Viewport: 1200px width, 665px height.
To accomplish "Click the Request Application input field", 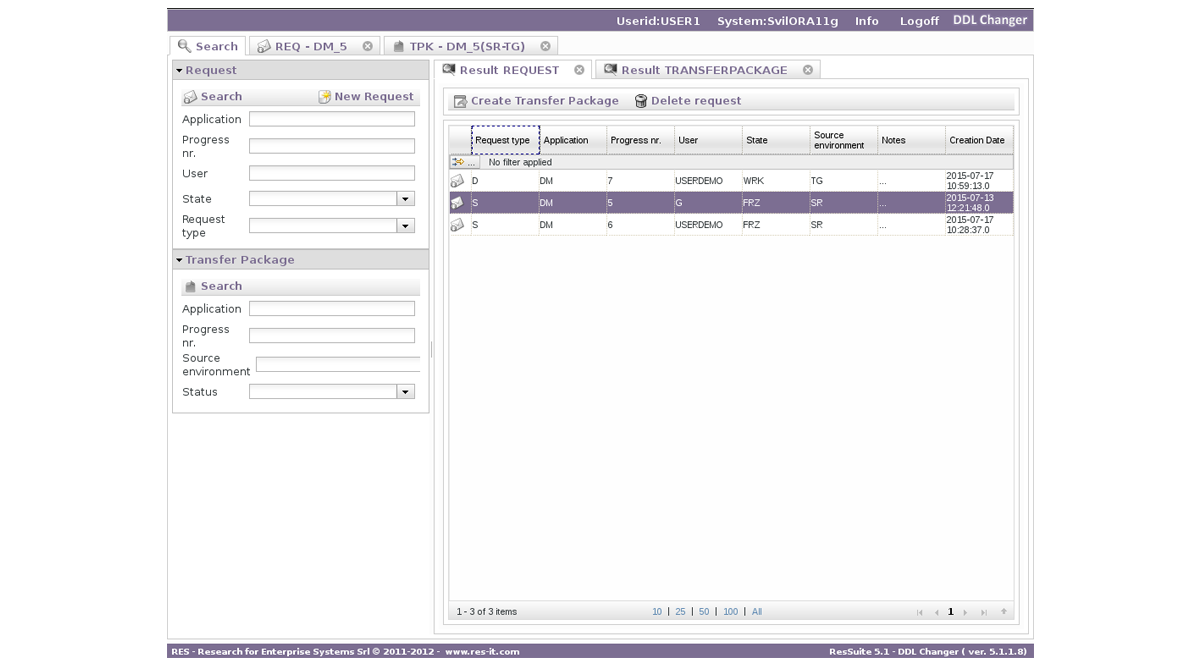I will pyautogui.click(x=332, y=119).
